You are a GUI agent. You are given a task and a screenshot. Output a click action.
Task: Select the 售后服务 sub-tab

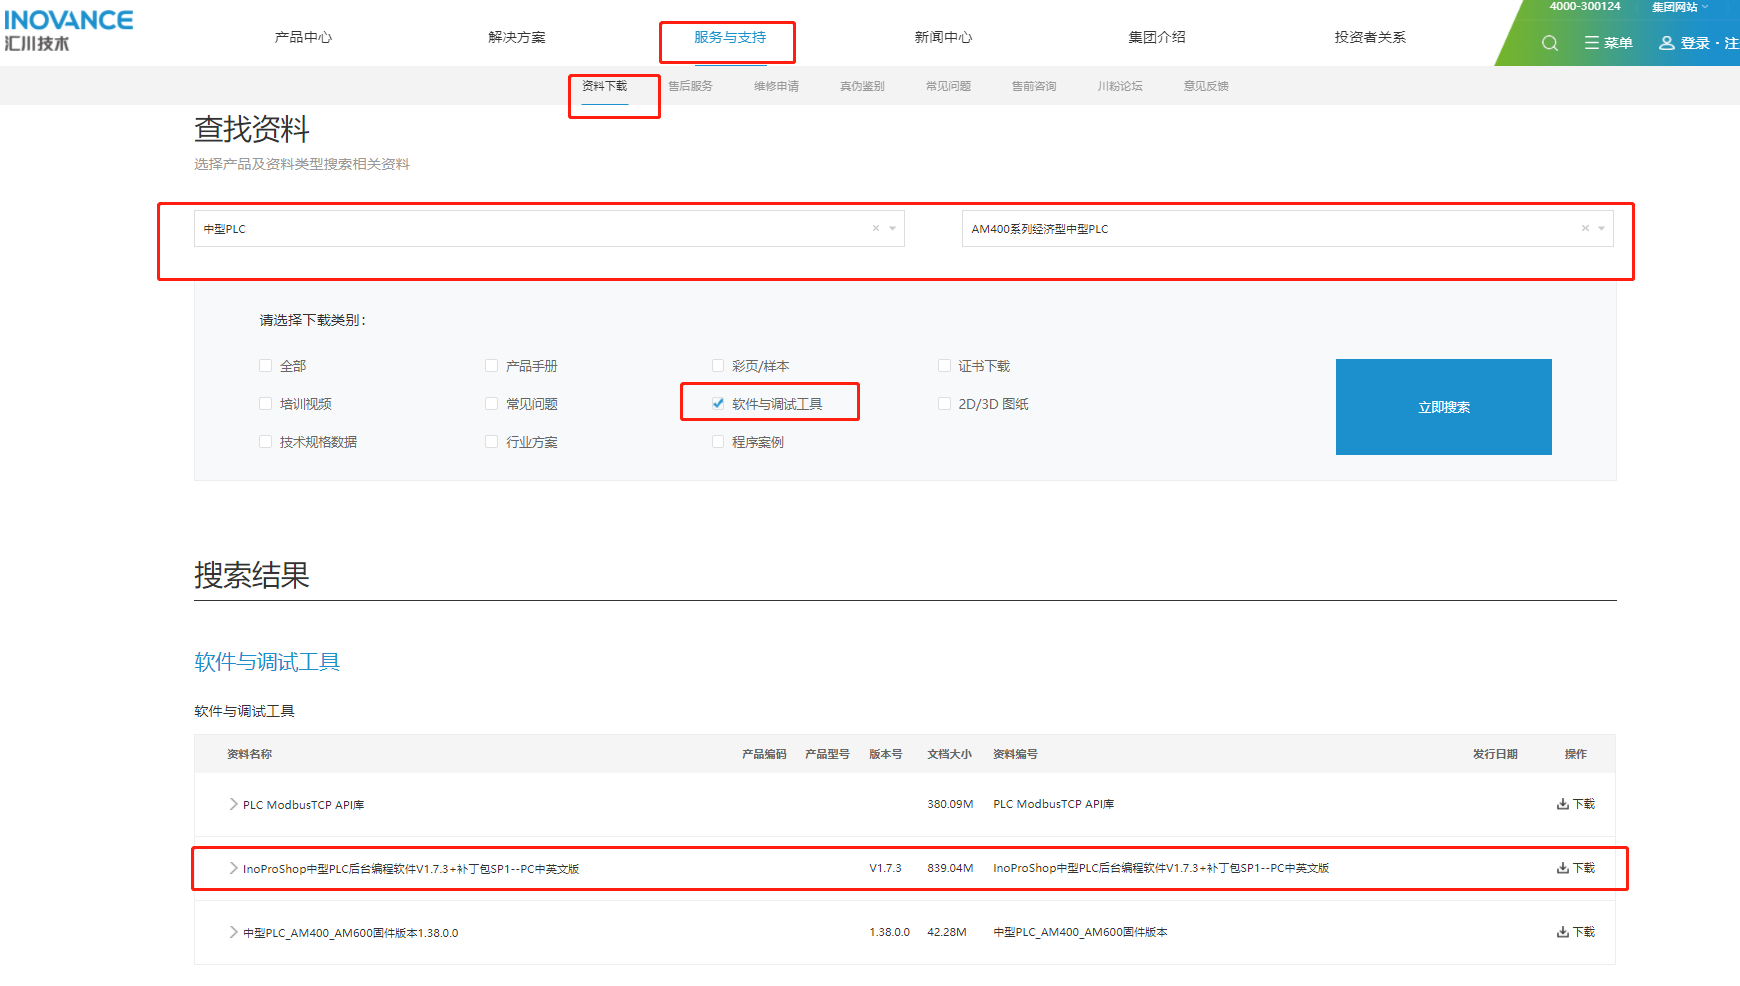pyautogui.click(x=690, y=86)
